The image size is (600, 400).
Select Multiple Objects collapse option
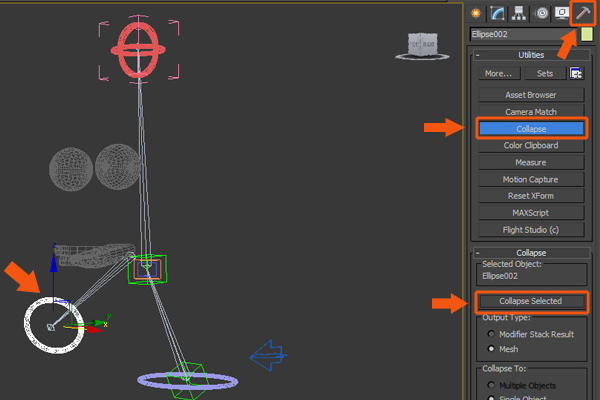[x=522, y=385]
